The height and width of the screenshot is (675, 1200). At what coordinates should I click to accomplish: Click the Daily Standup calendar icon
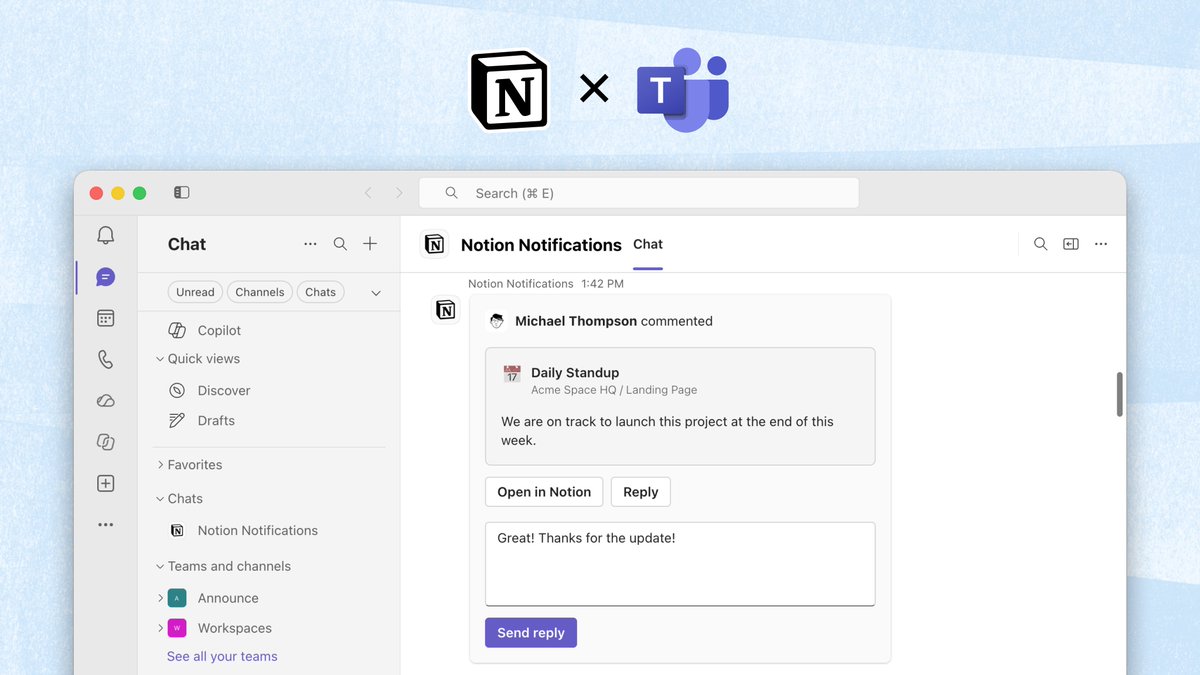coord(512,374)
